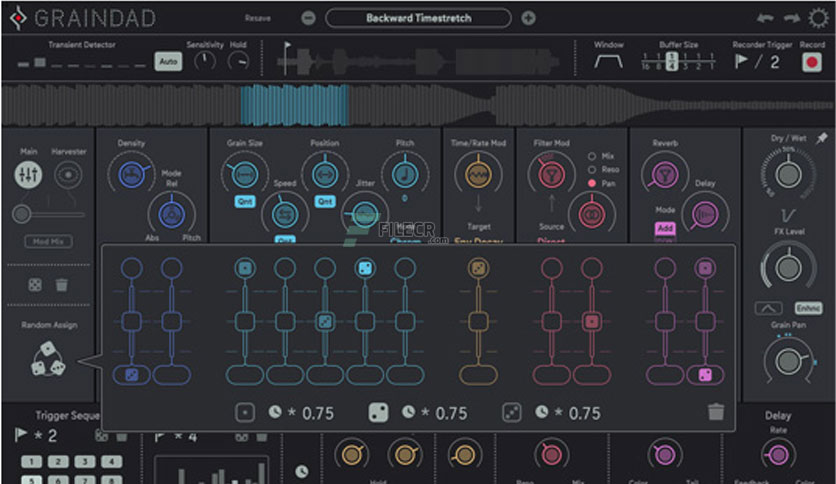
Task: Click the Hold knob
Action: [x=238, y=62]
